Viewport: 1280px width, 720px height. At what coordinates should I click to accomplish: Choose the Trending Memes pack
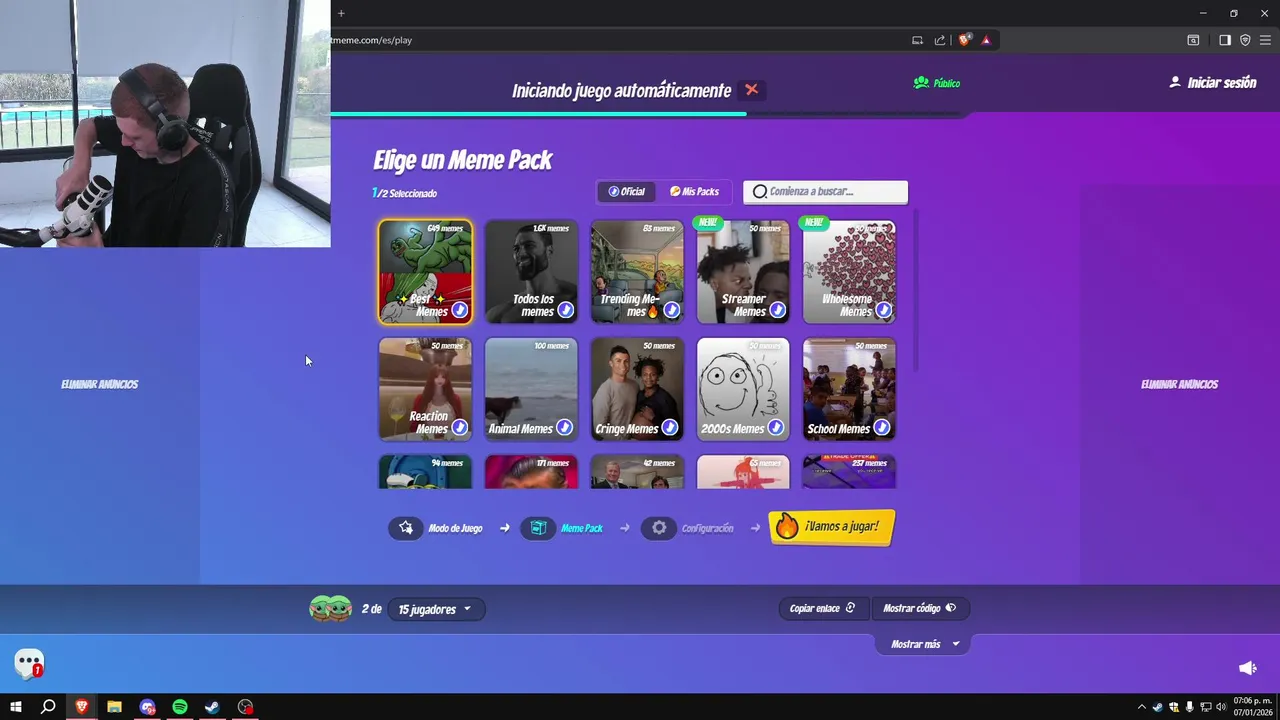[x=637, y=272]
